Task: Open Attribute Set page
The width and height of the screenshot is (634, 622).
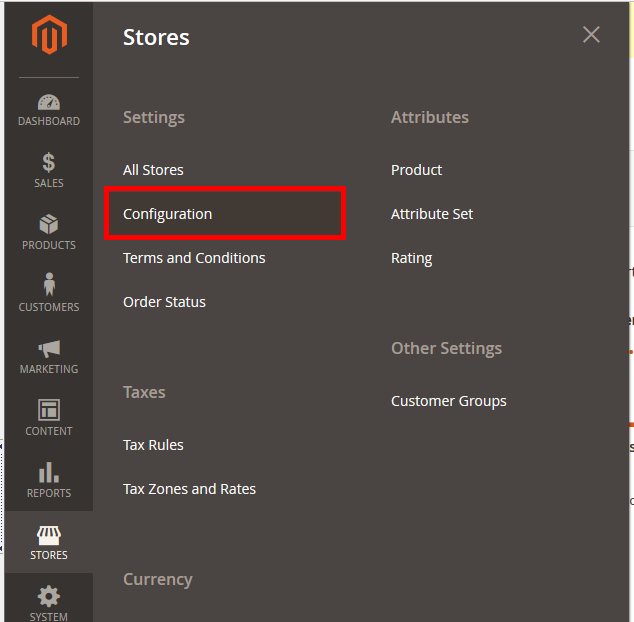Action: pyautogui.click(x=432, y=214)
